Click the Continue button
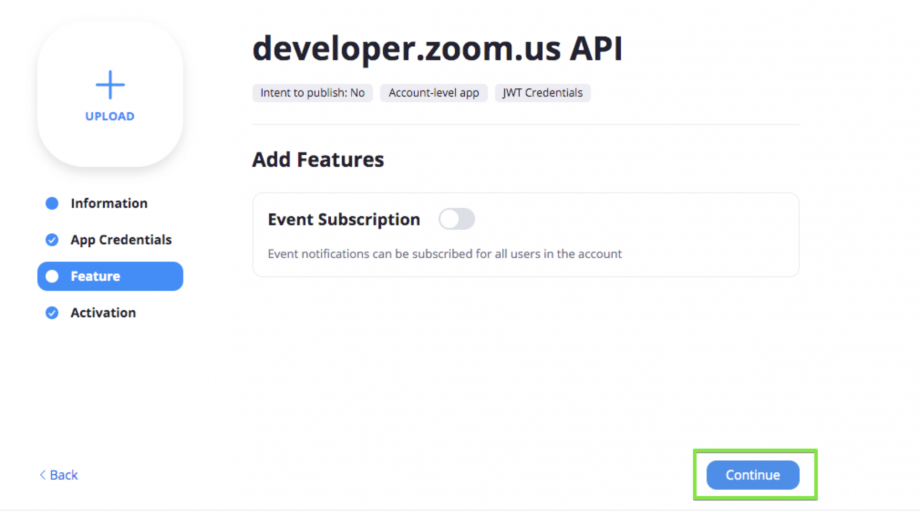Screen dimensions: 920x512 coord(753,475)
